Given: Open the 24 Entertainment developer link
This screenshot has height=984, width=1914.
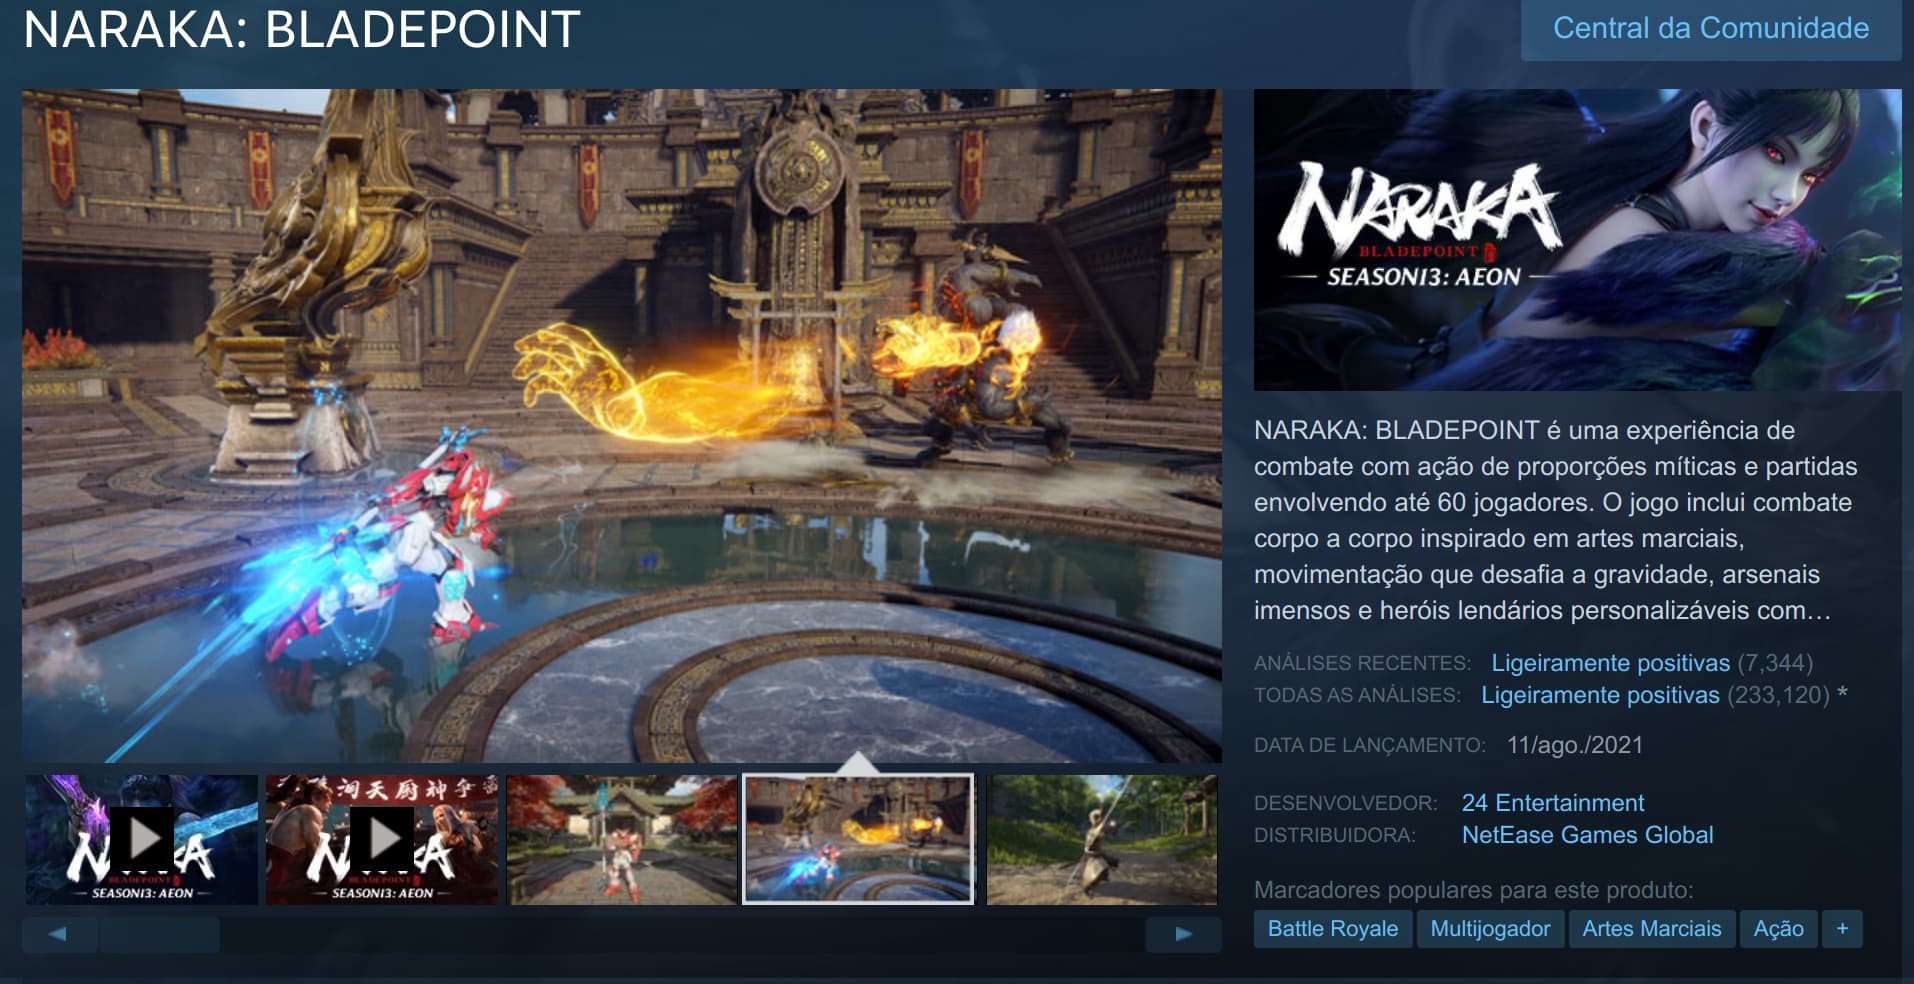Looking at the screenshot, I should (x=1552, y=803).
